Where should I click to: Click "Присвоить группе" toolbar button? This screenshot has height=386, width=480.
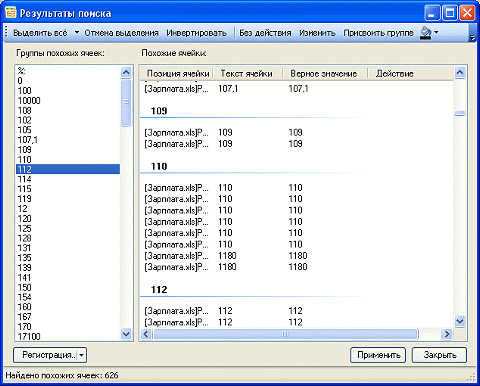point(378,33)
